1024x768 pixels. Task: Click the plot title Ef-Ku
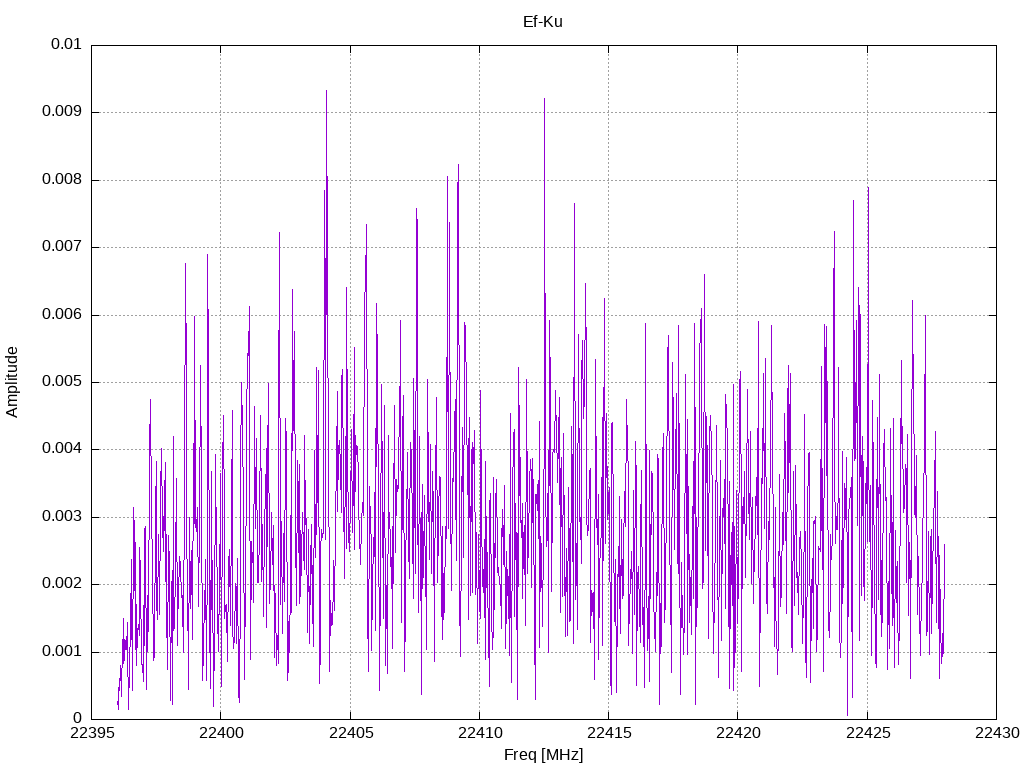(543, 22)
